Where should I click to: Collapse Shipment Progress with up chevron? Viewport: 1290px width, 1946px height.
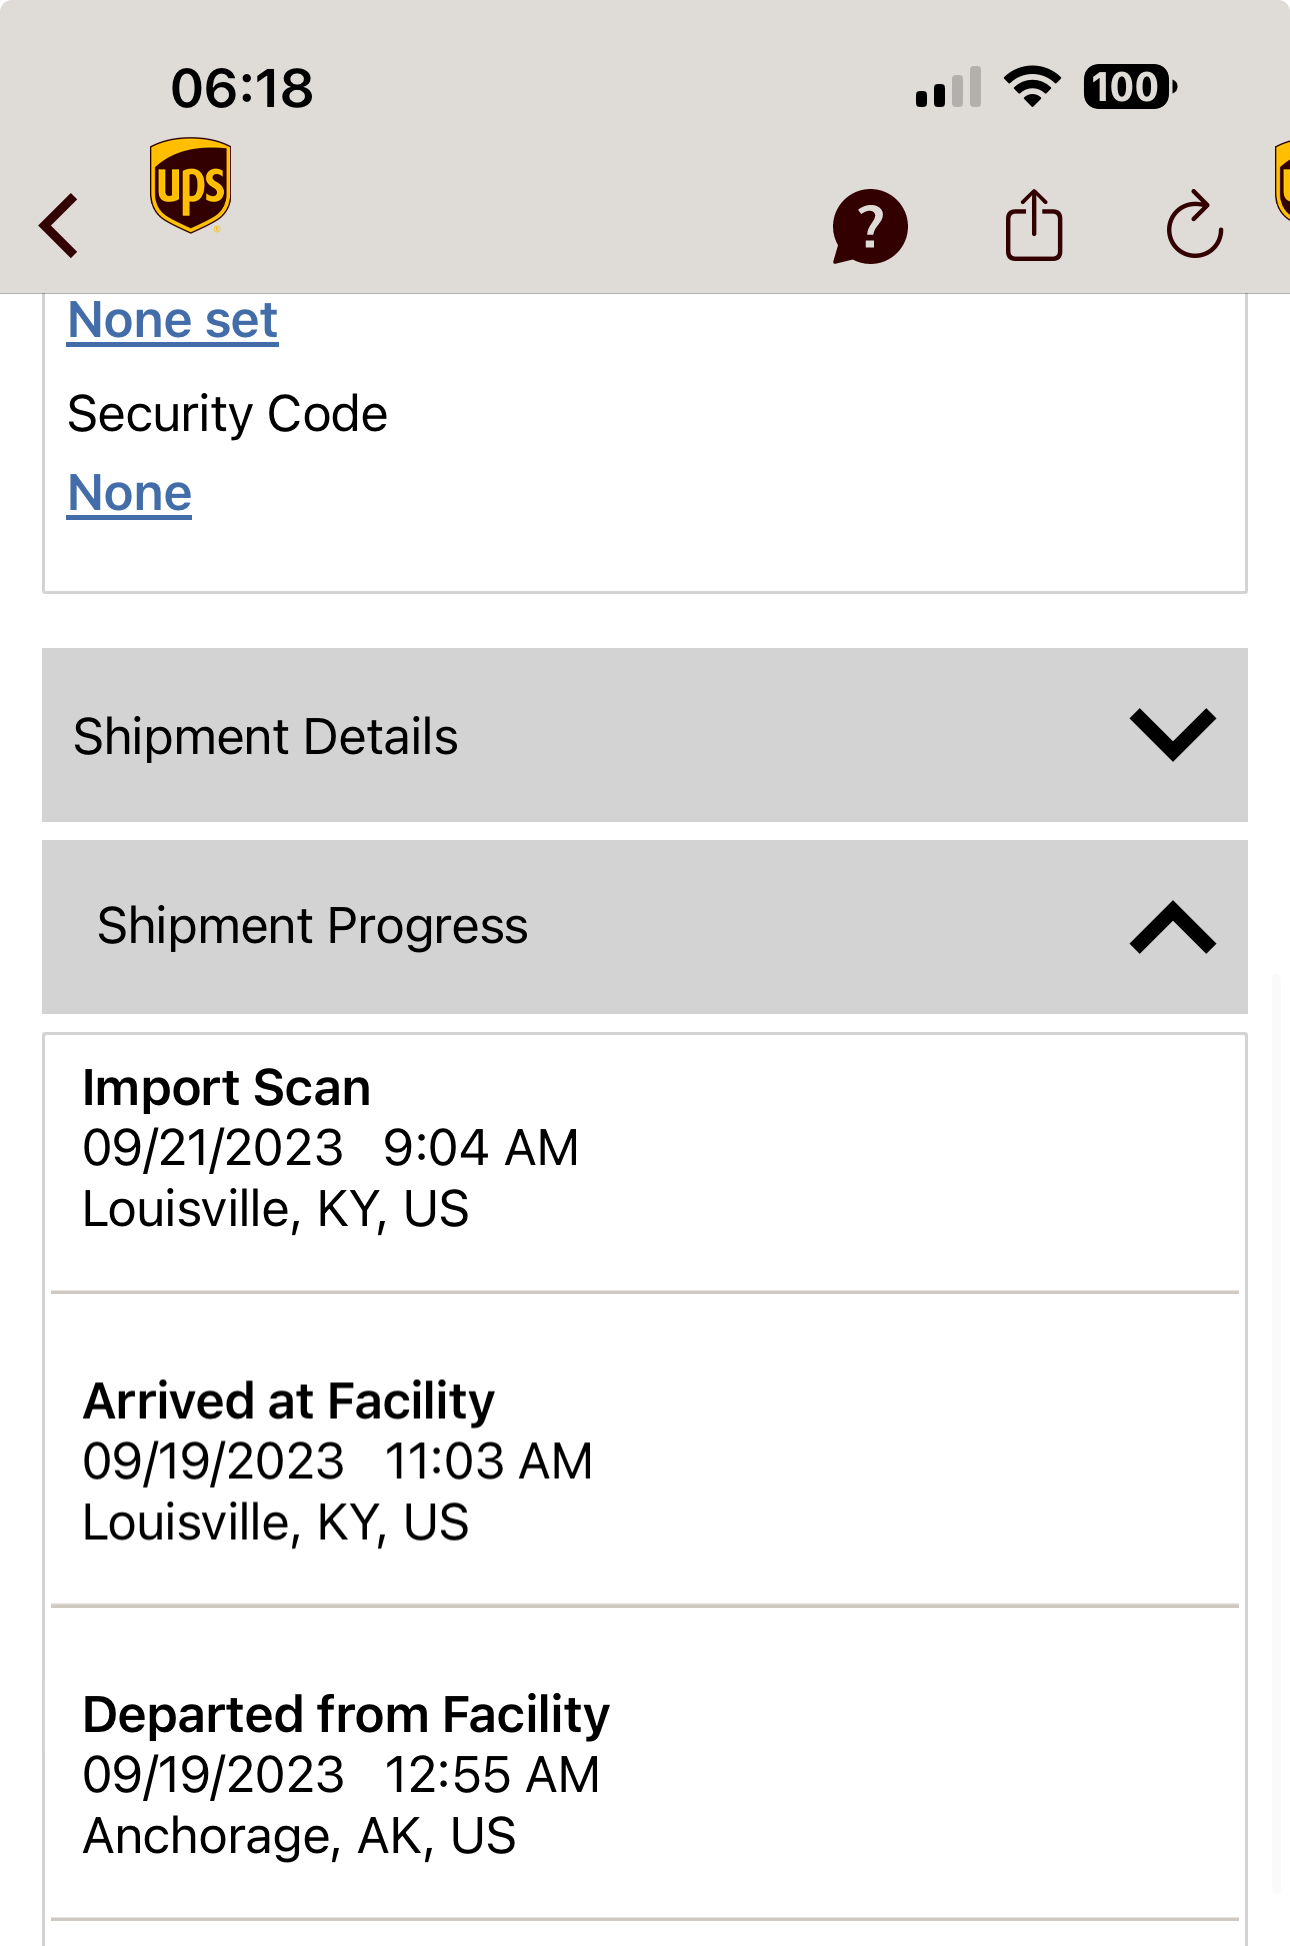tap(1172, 927)
